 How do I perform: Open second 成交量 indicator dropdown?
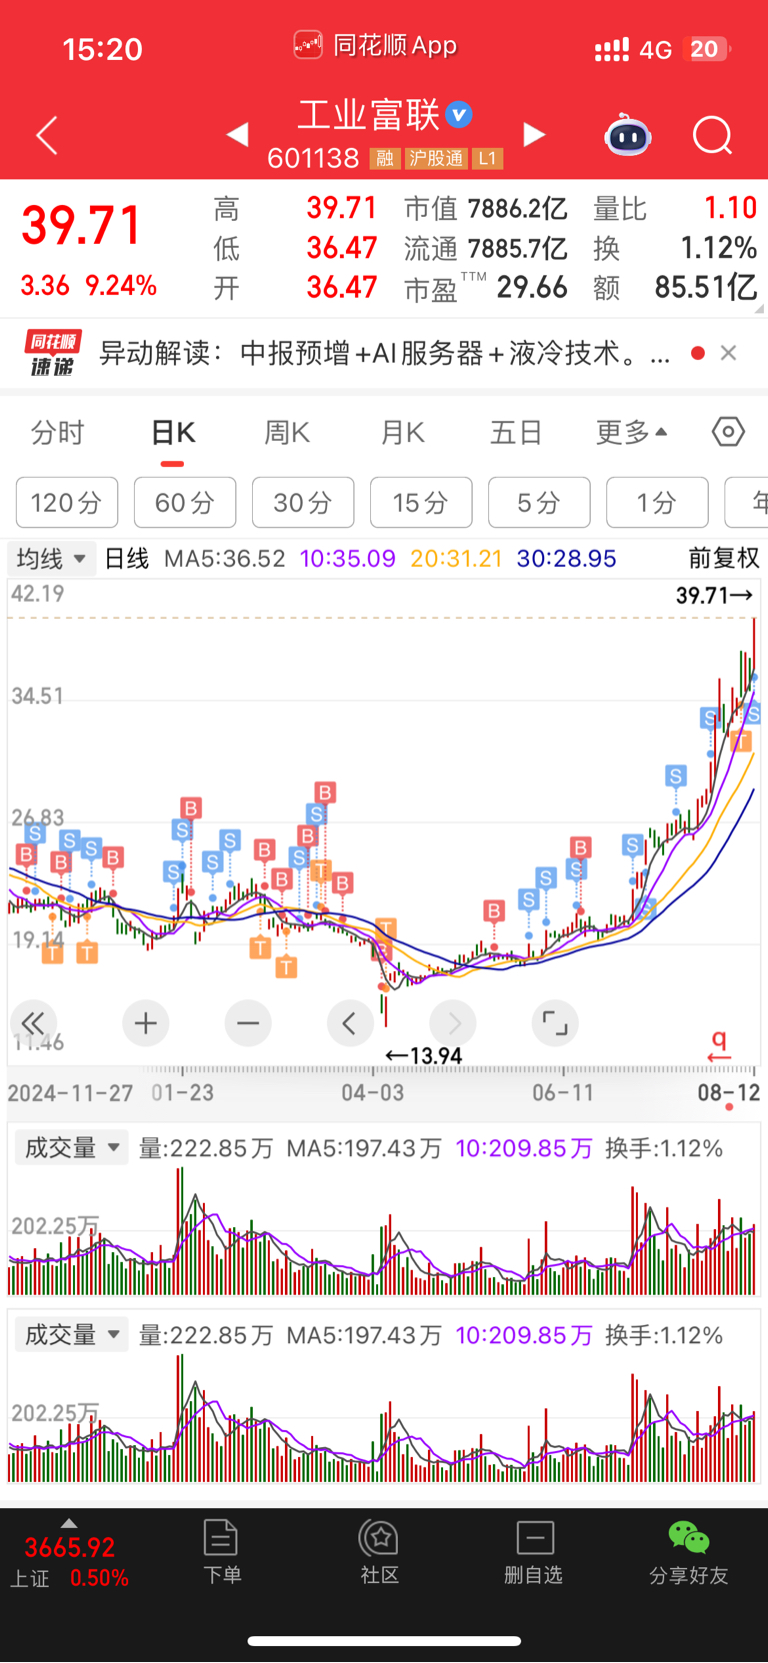pos(72,1335)
